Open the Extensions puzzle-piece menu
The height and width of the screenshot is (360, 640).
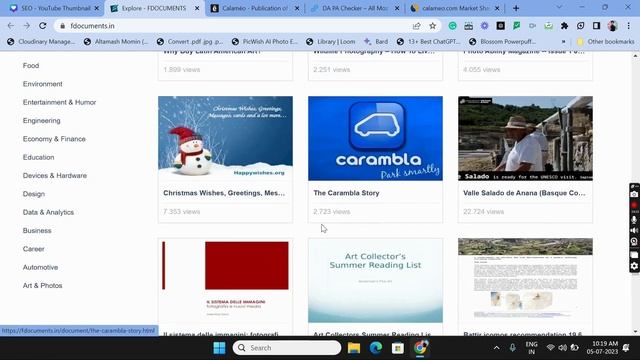pos(564,26)
